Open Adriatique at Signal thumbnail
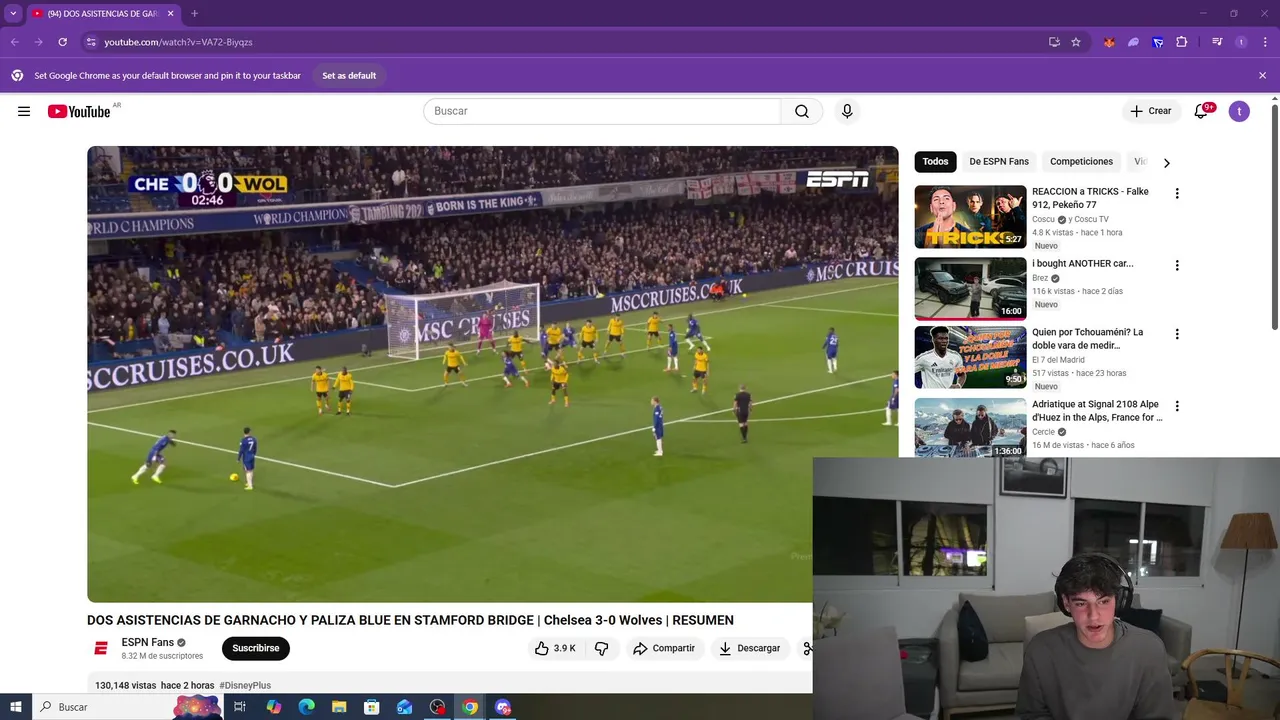Screen dimensions: 1280x720 970,428
